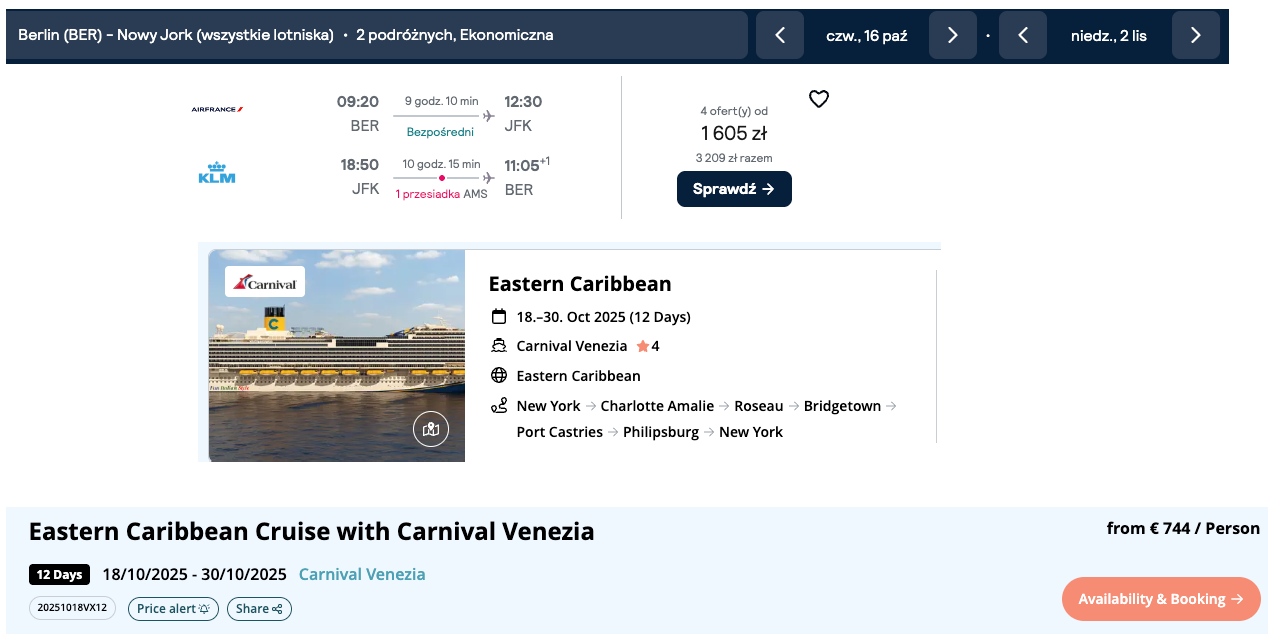Click the ship icon beside Carnival Venezia
The image size is (1268, 634).
click(x=499, y=346)
